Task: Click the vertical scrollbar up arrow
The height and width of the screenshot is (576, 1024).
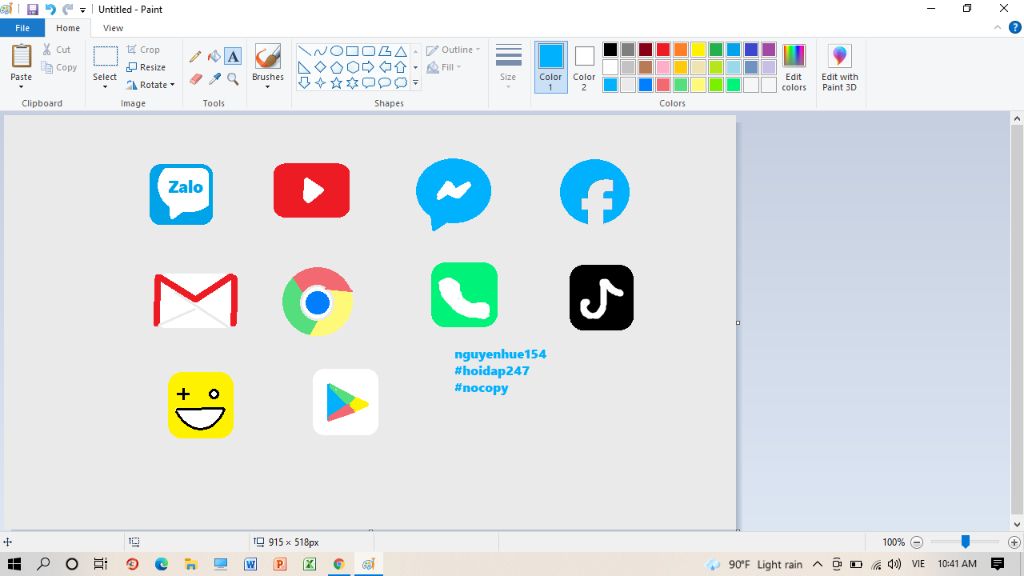Action: [1017, 119]
